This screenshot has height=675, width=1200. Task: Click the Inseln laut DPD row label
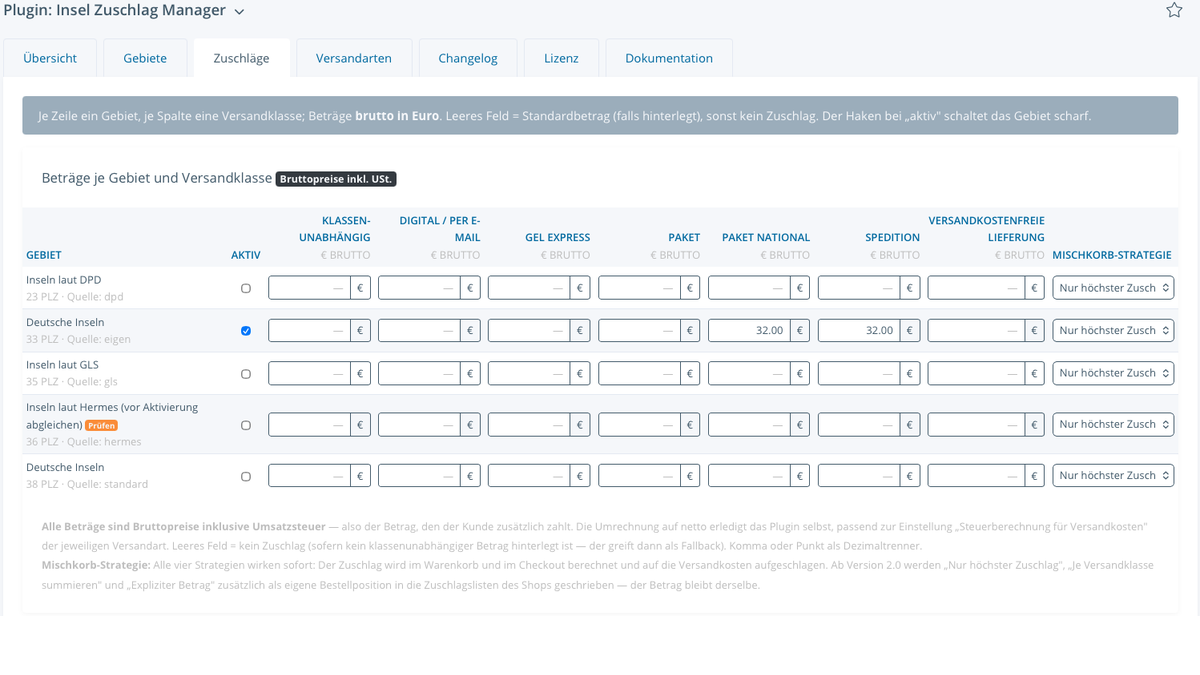tap(64, 280)
